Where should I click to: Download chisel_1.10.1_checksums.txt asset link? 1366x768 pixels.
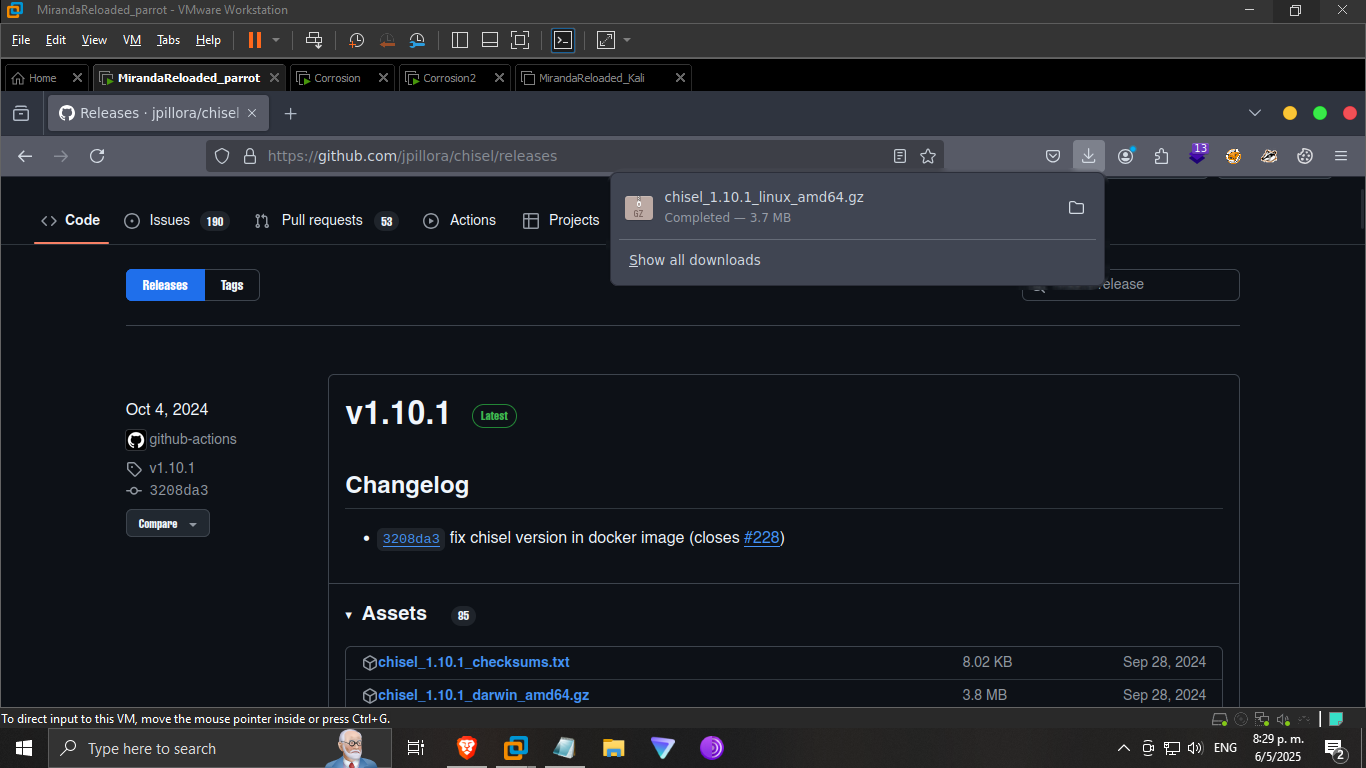tap(474, 662)
